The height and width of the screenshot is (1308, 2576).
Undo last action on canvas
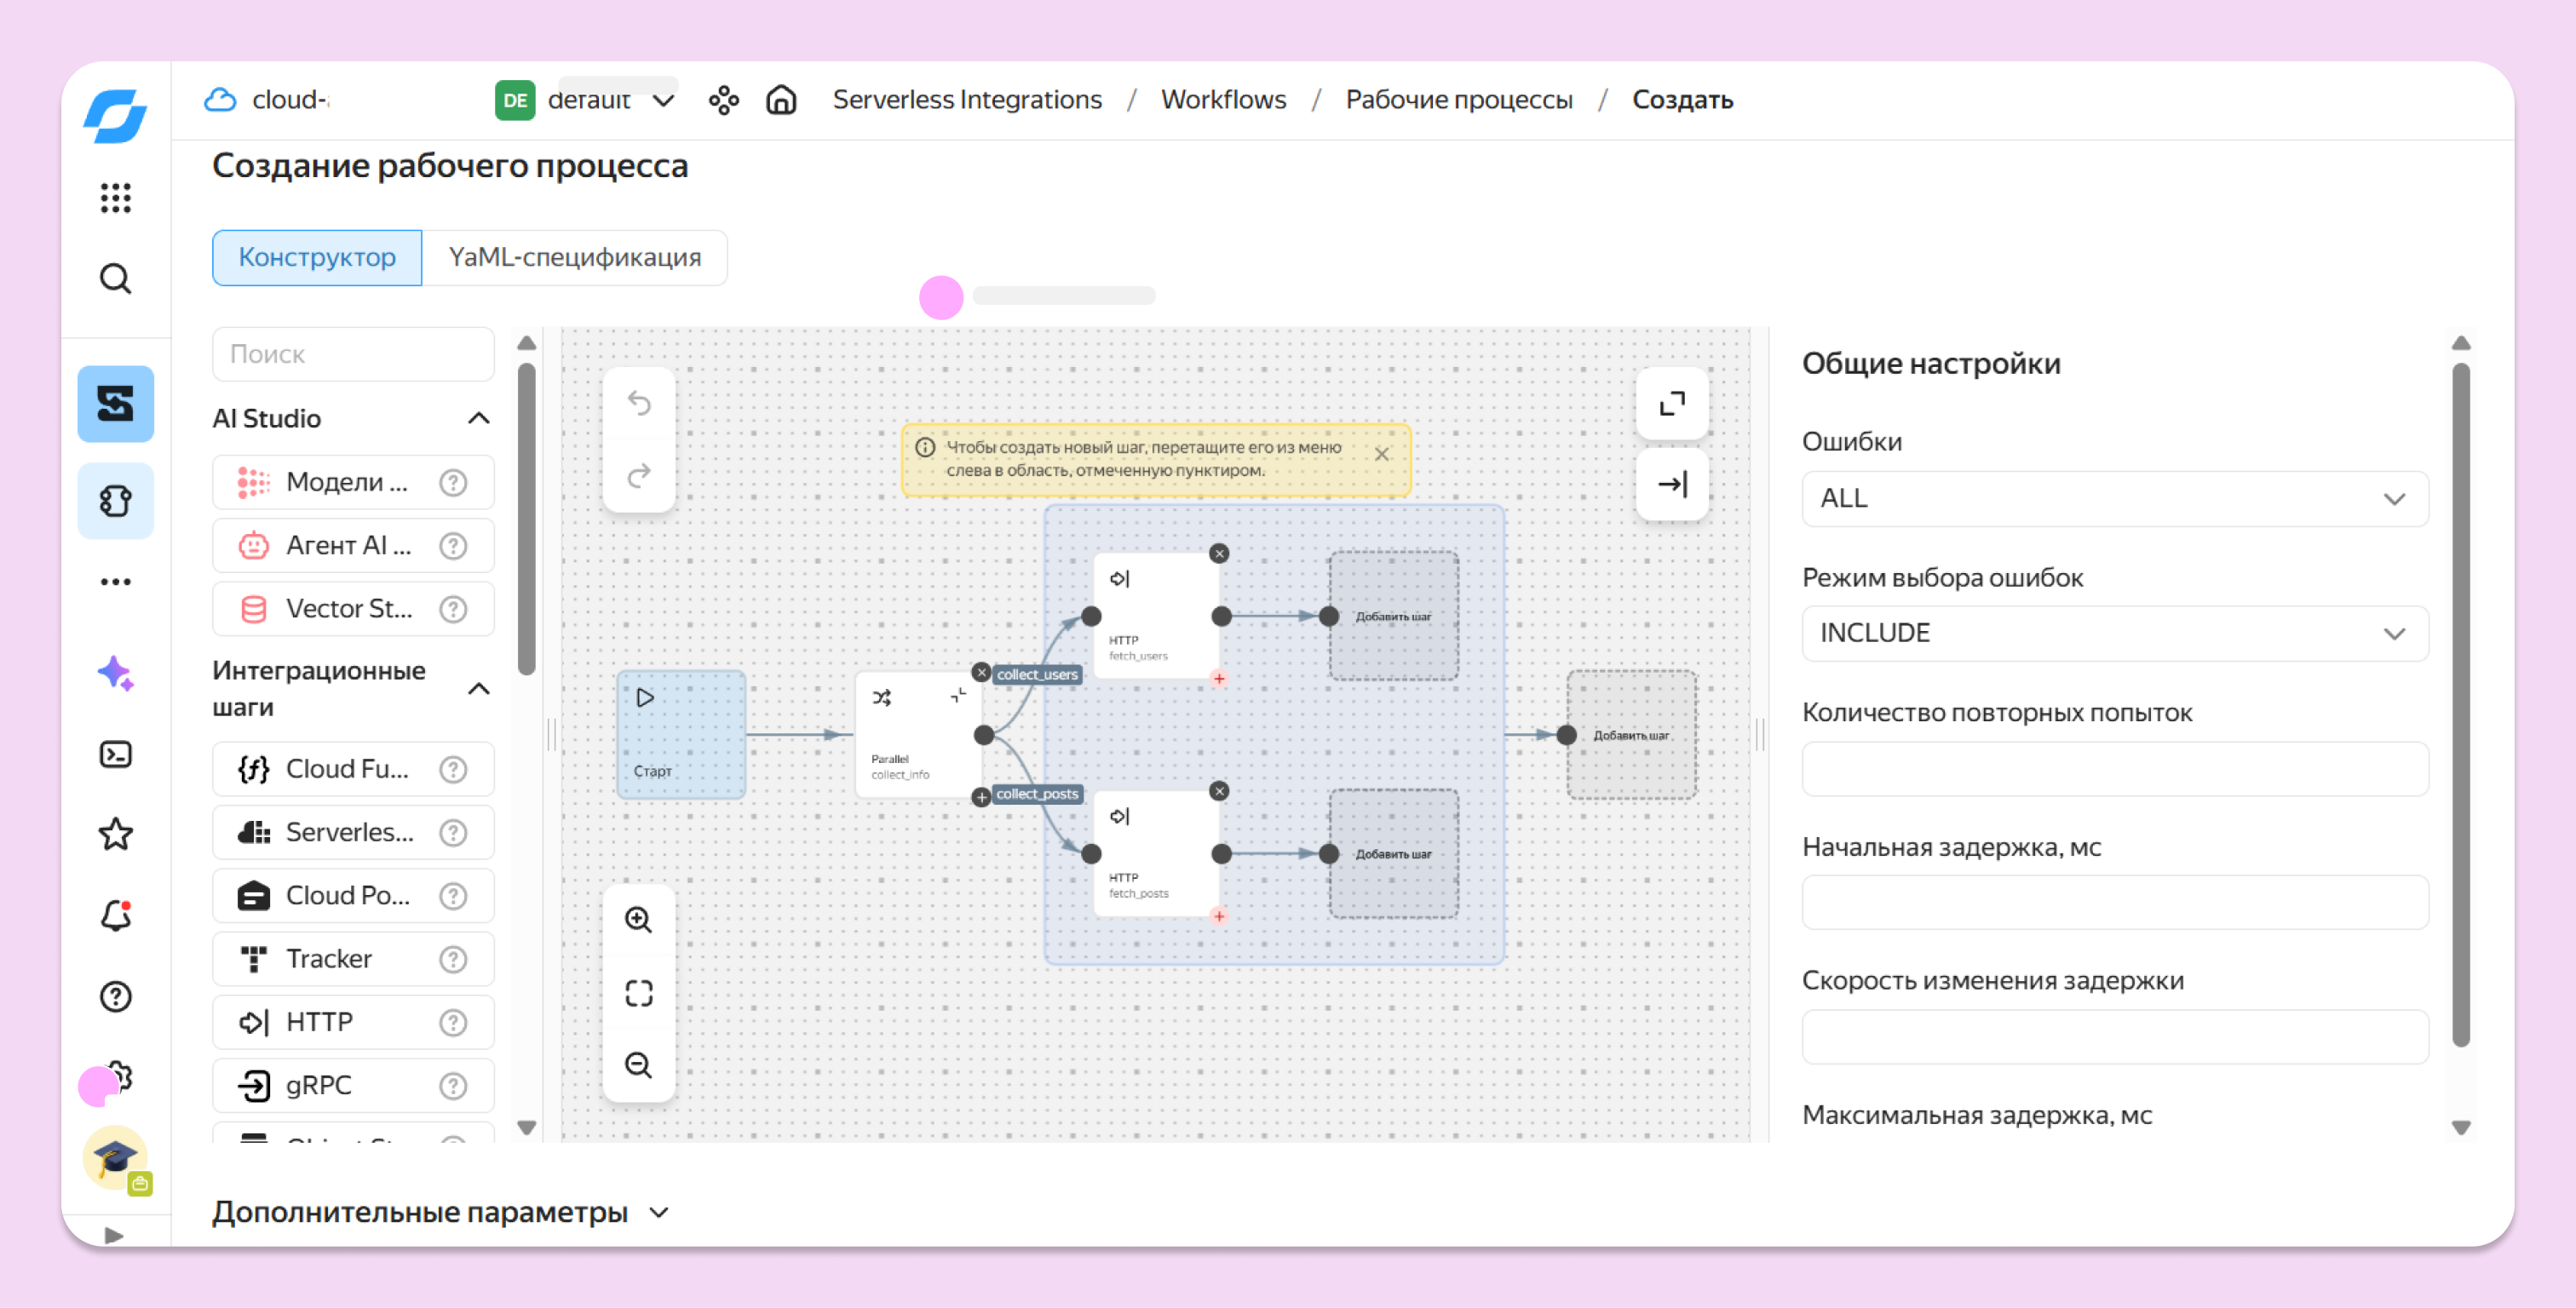click(639, 404)
